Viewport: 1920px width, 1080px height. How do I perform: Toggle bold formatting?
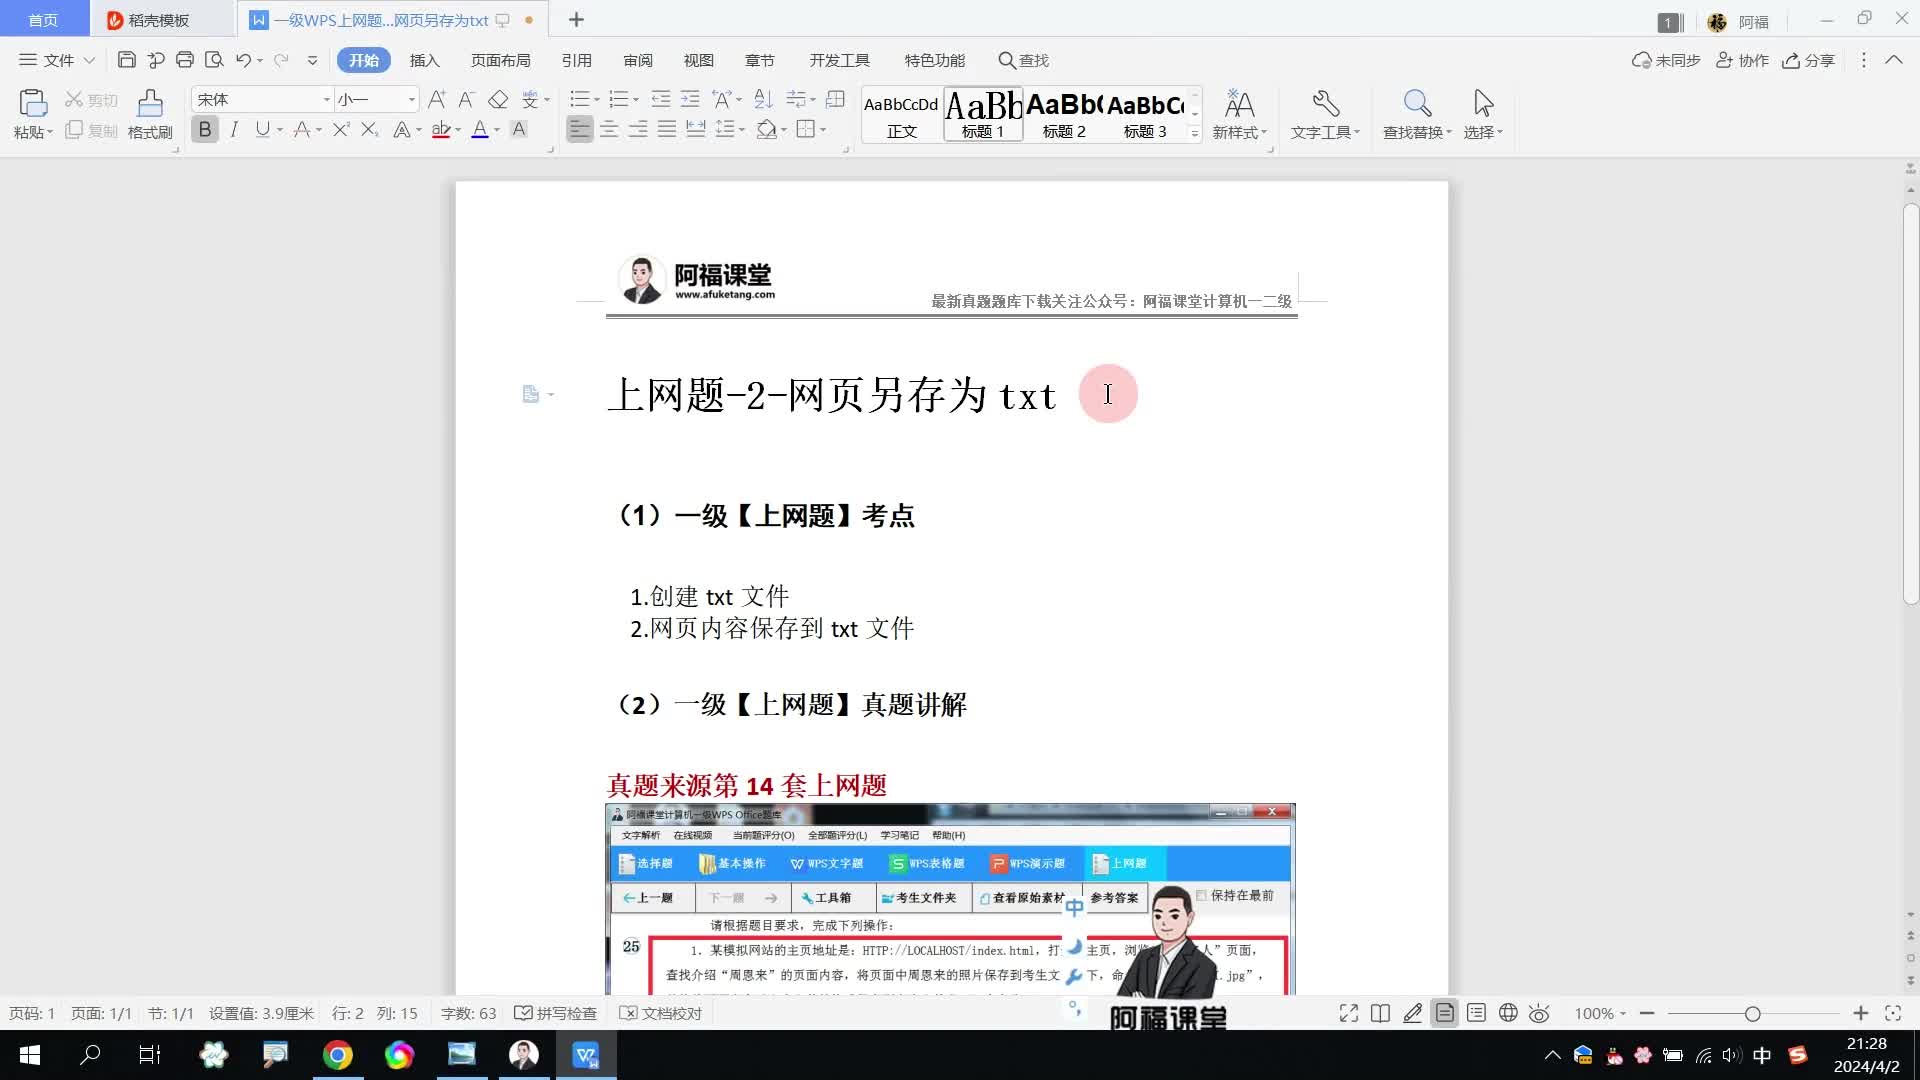[205, 130]
